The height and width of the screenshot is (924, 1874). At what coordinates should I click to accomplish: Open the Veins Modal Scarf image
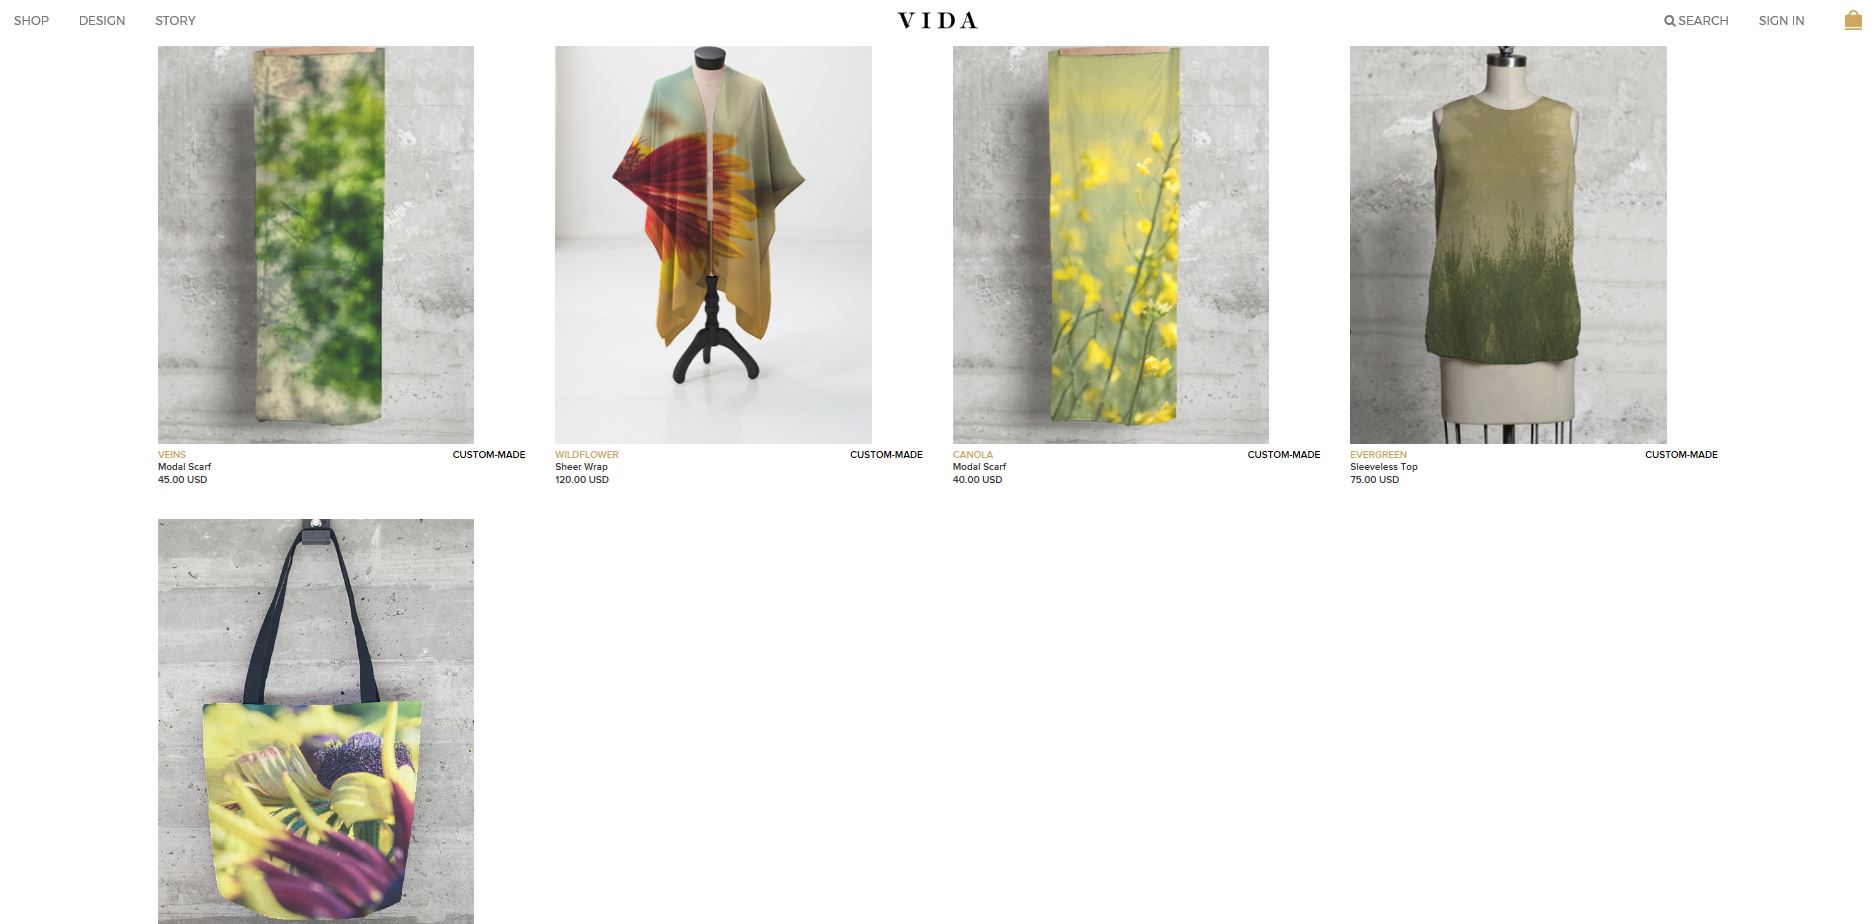(x=316, y=244)
